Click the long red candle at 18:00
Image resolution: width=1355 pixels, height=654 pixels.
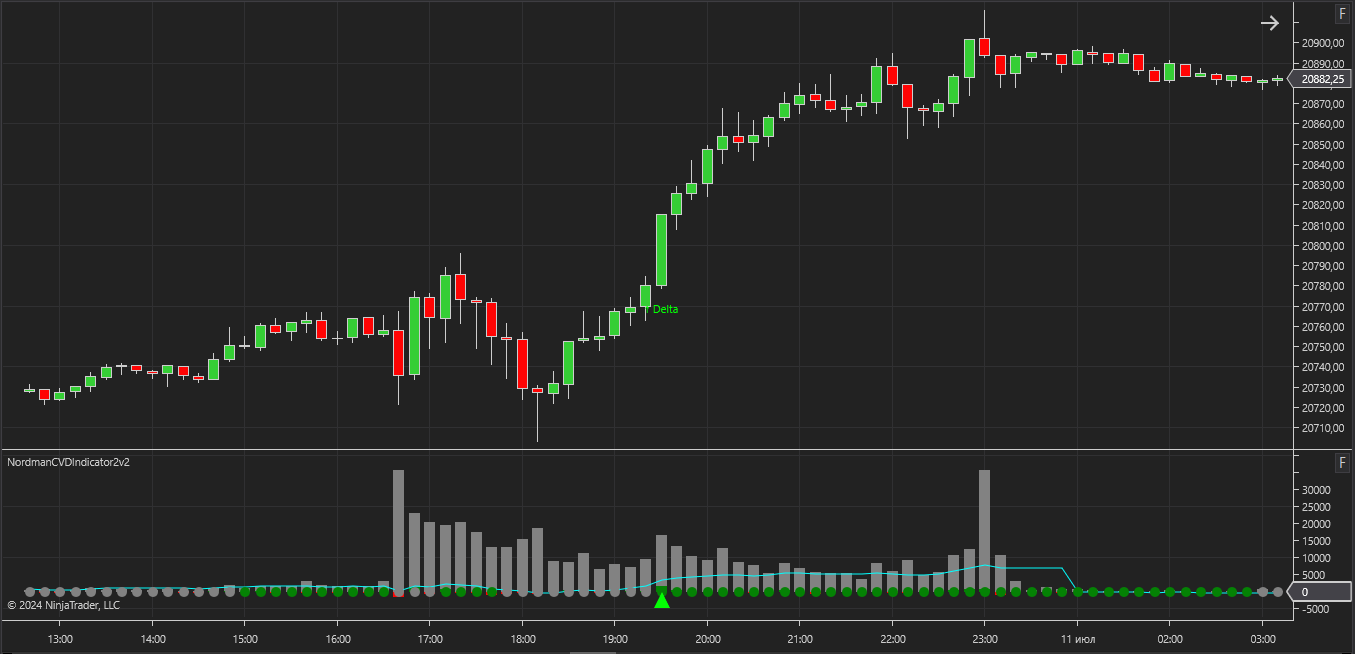click(522, 364)
